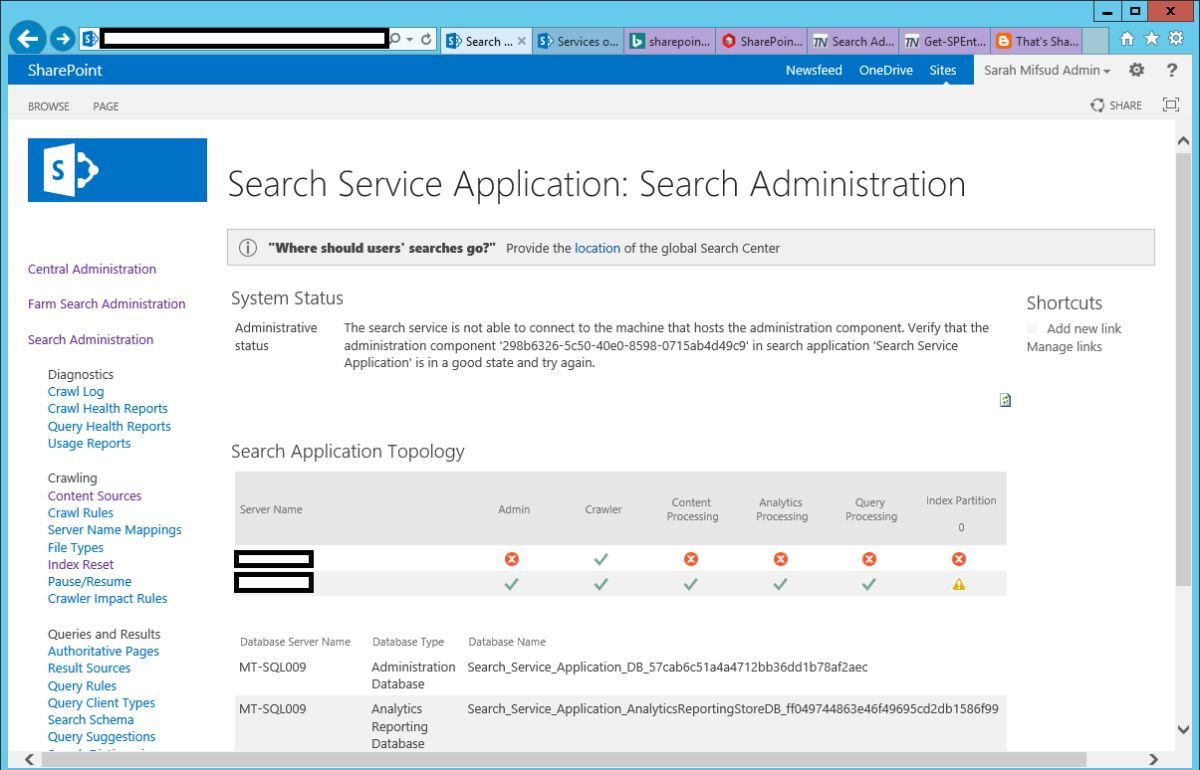Viewport: 1200px width, 770px height.
Task: Go to Newsfeed in the suite bar
Action: pos(814,70)
